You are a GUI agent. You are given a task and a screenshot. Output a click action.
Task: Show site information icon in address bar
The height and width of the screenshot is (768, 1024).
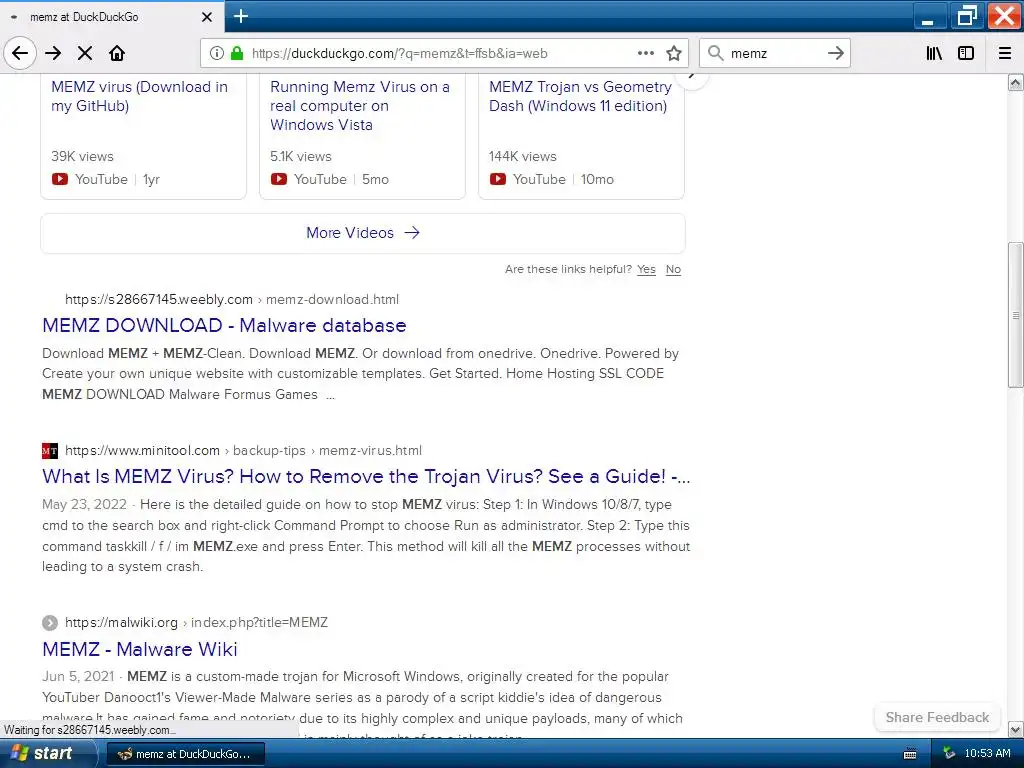[217, 53]
